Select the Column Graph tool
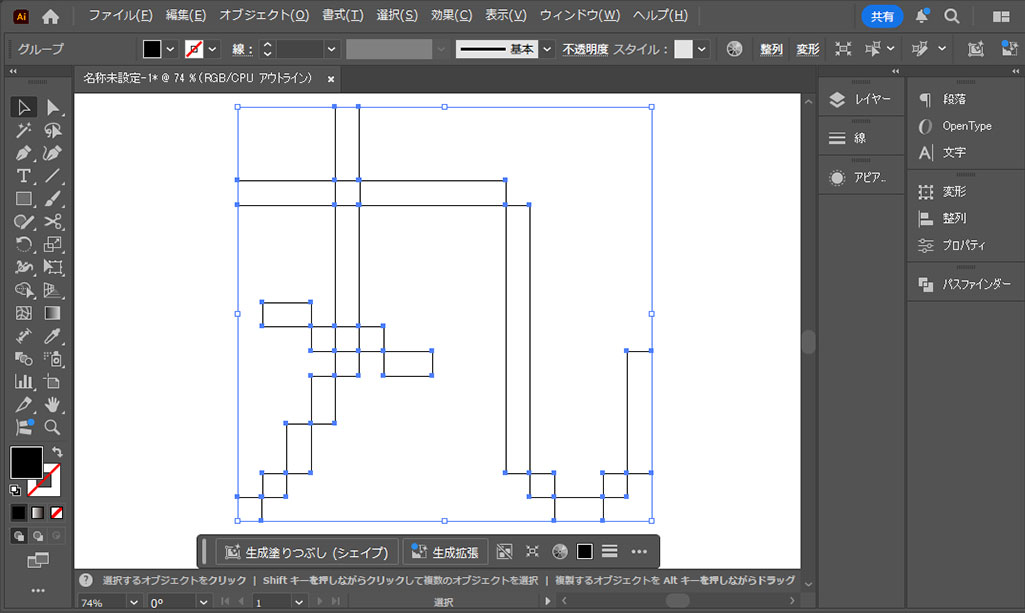Image resolution: width=1025 pixels, height=613 pixels. click(24, 382)
